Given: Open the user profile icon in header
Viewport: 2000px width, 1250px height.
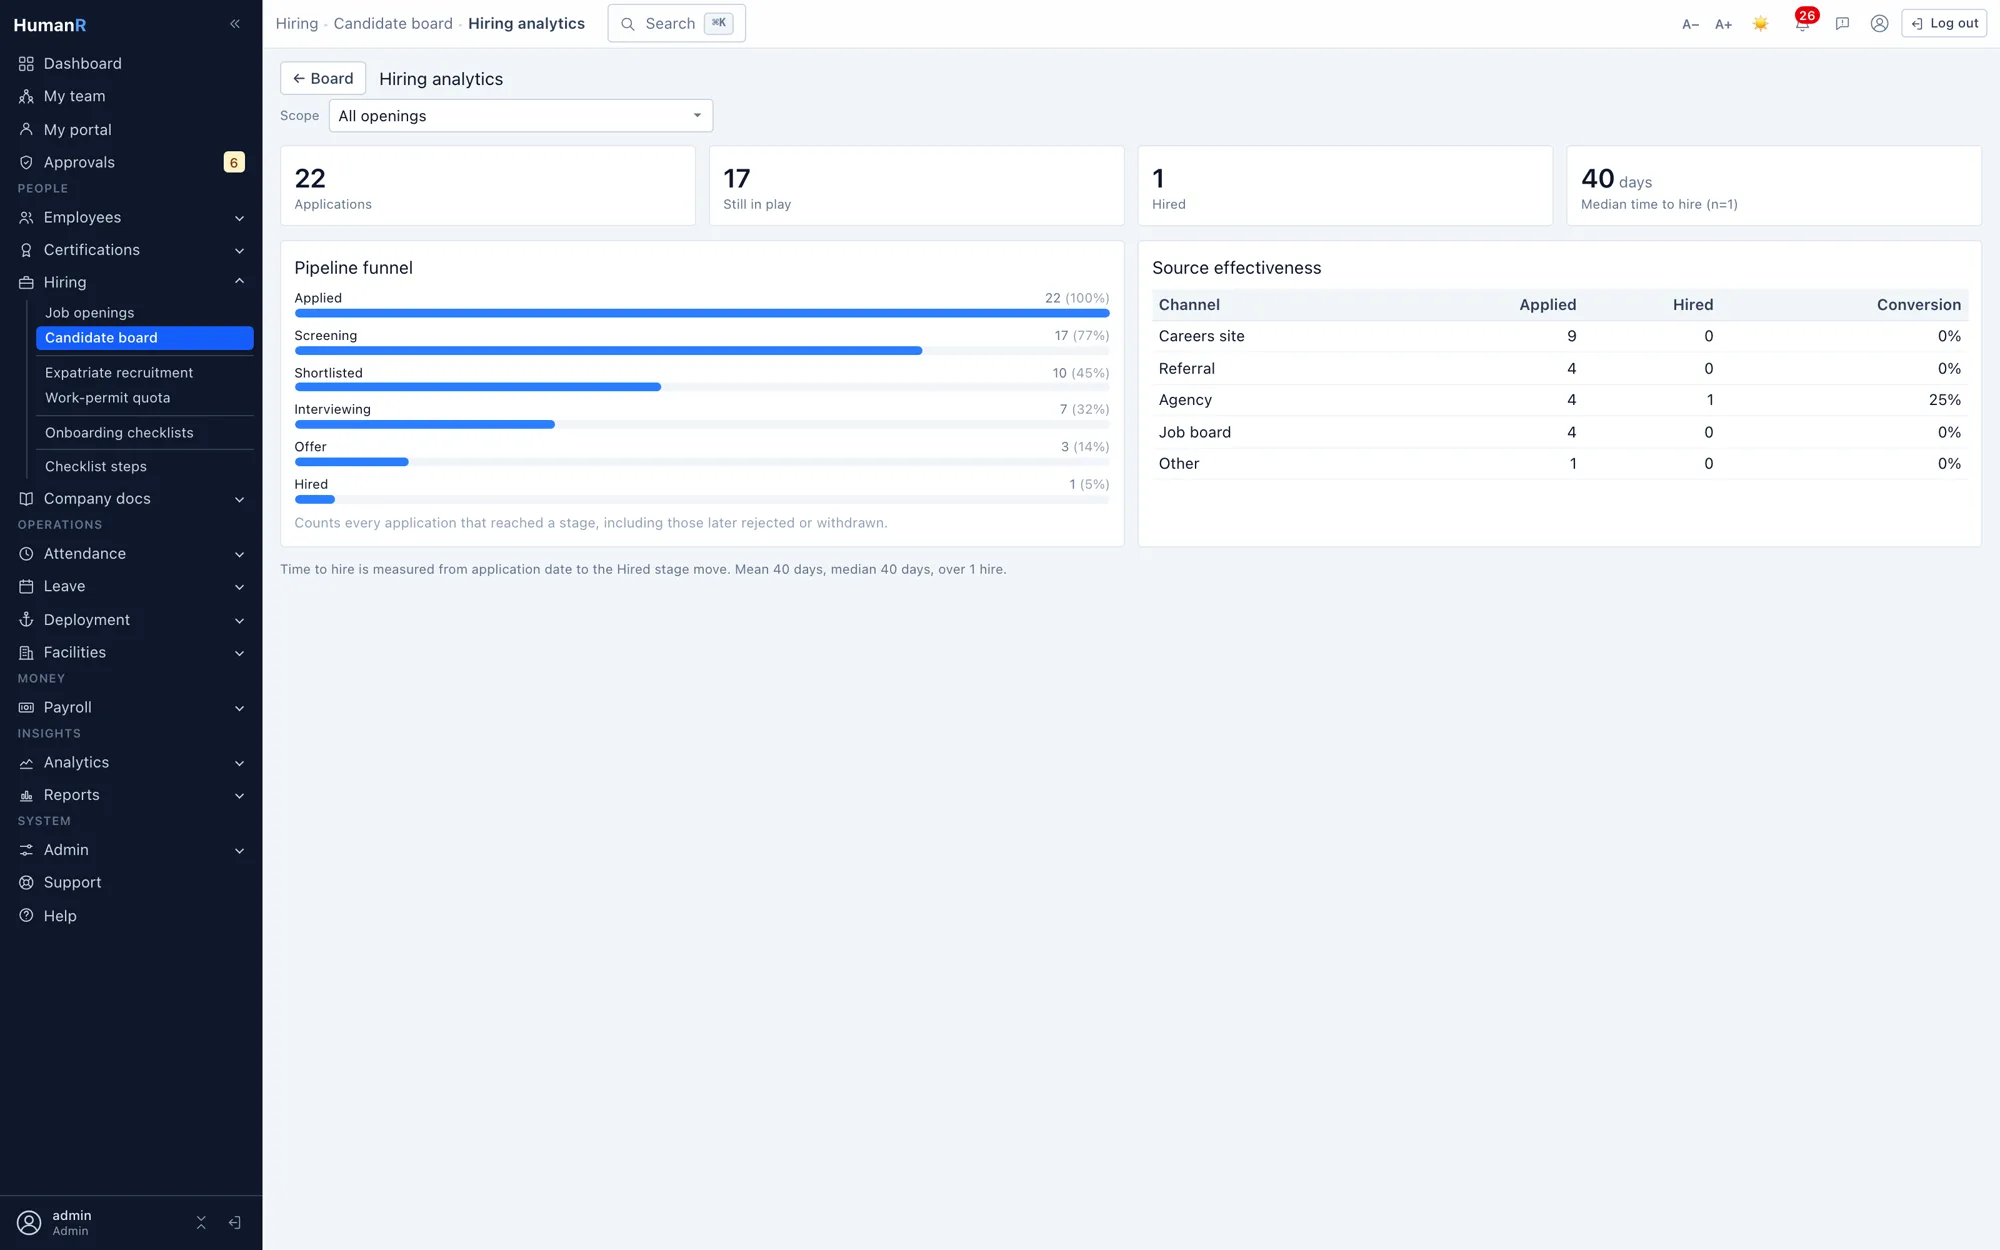Looking at the screenshot, I should click(1880, 24).
